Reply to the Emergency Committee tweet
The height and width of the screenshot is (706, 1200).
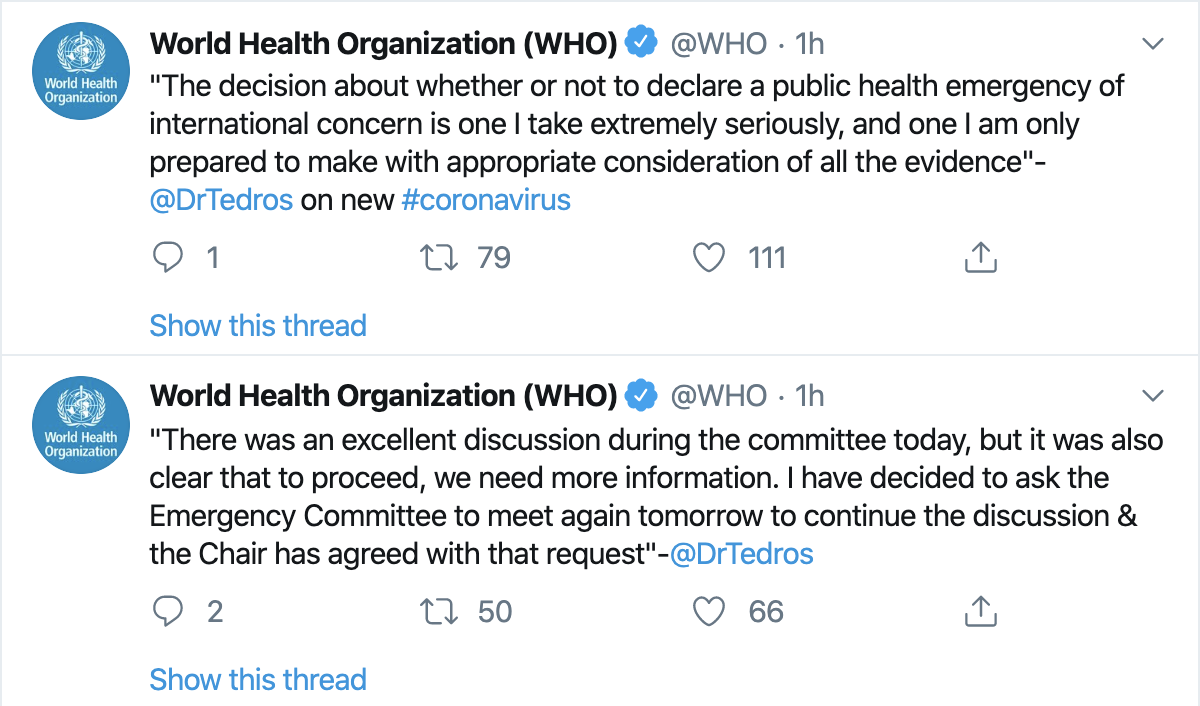[x=168, y=611]
